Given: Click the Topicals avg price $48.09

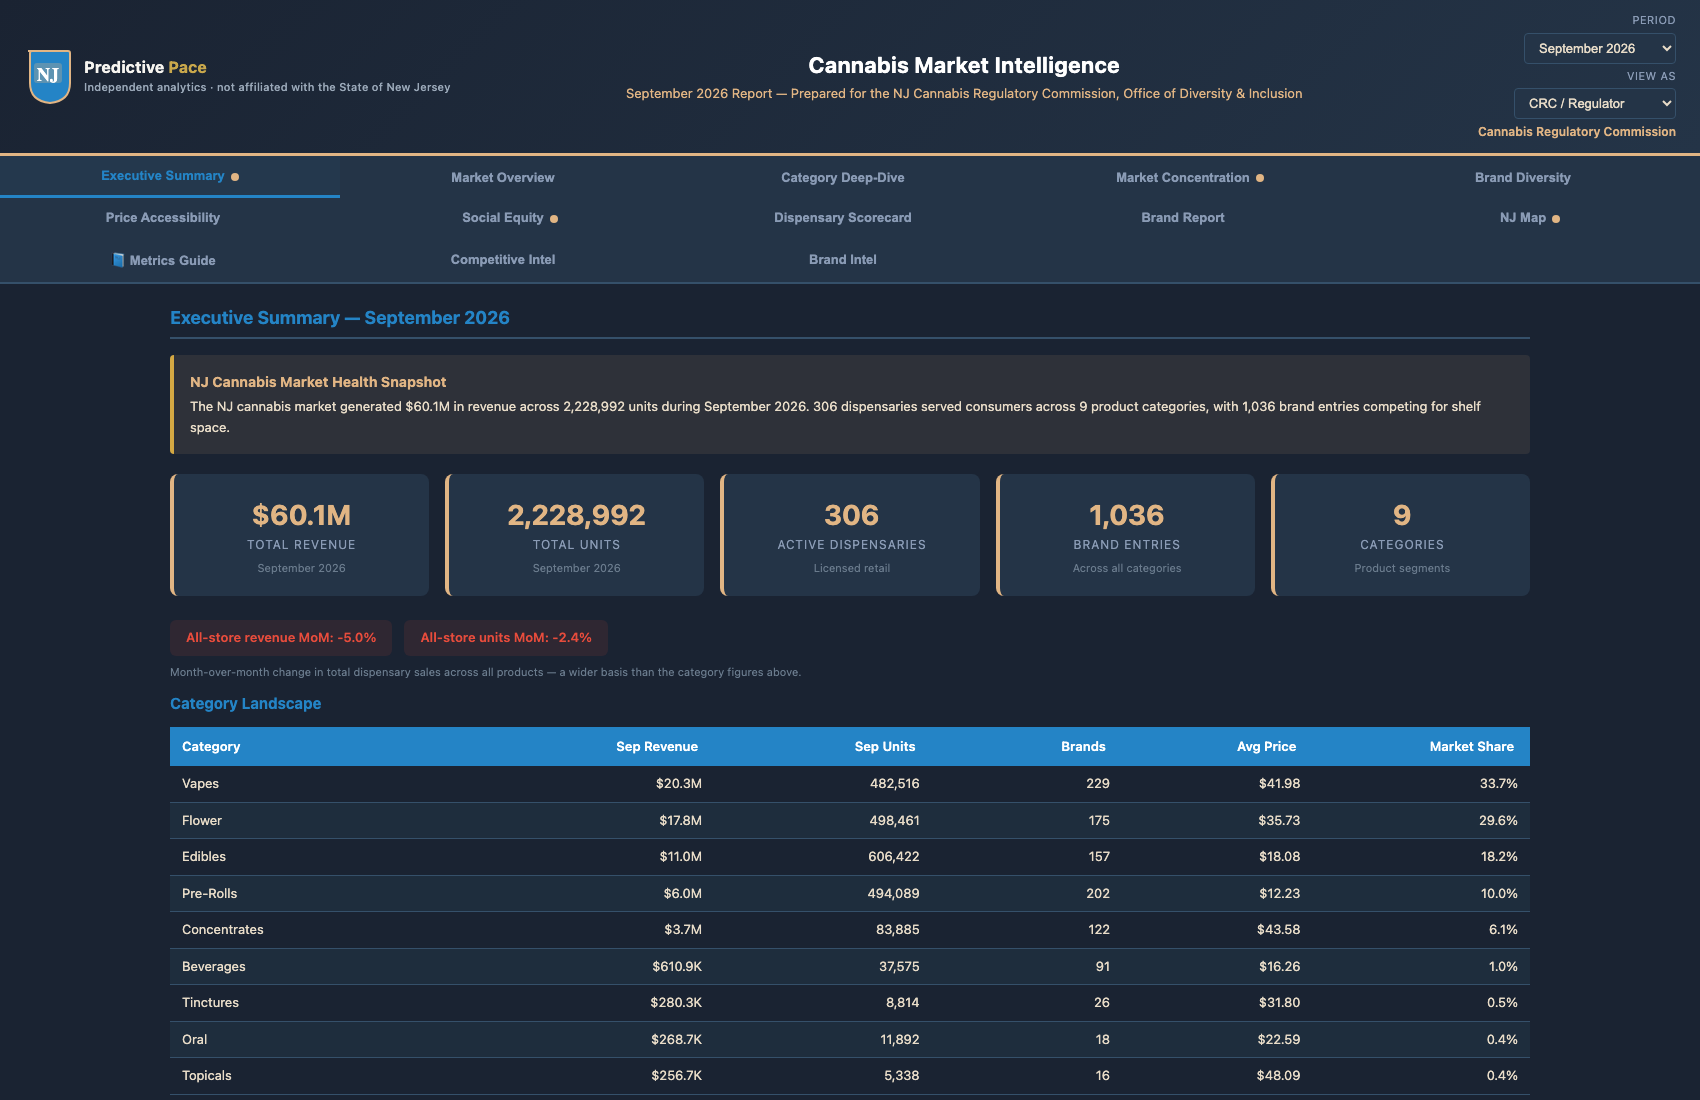Looking at the screenshot, I should click(x=1278, y=1075).
